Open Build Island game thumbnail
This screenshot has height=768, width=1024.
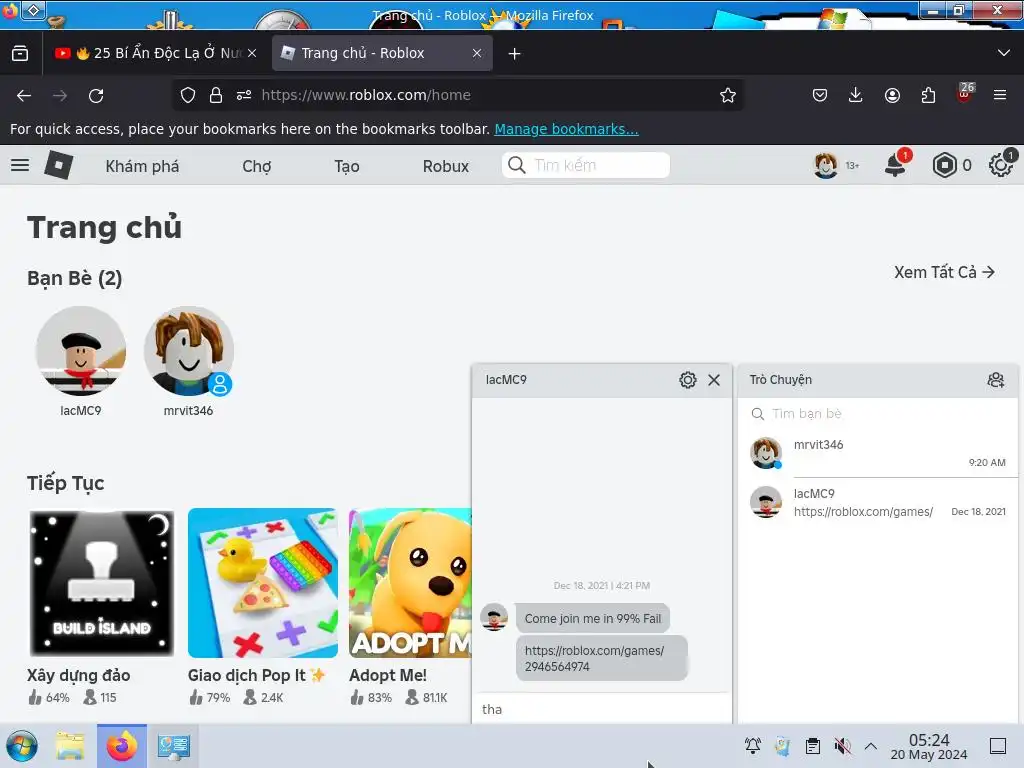click(x=102, y=583)
